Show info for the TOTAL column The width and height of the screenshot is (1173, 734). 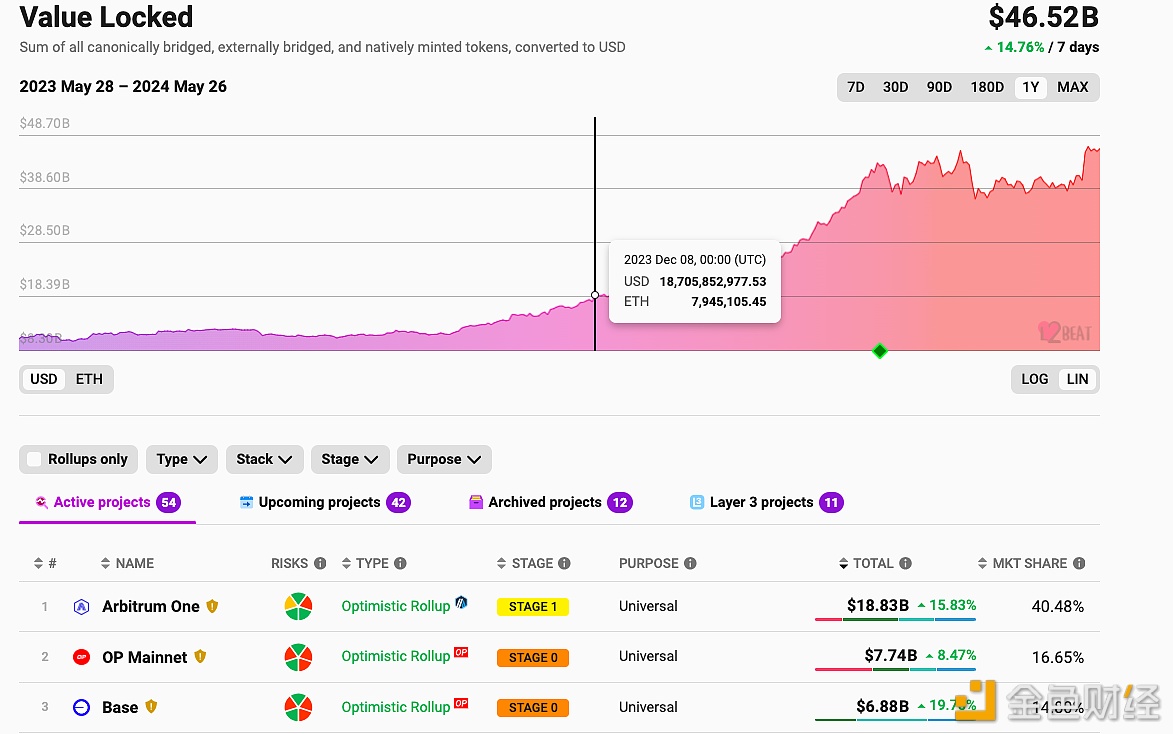(905, 563)
